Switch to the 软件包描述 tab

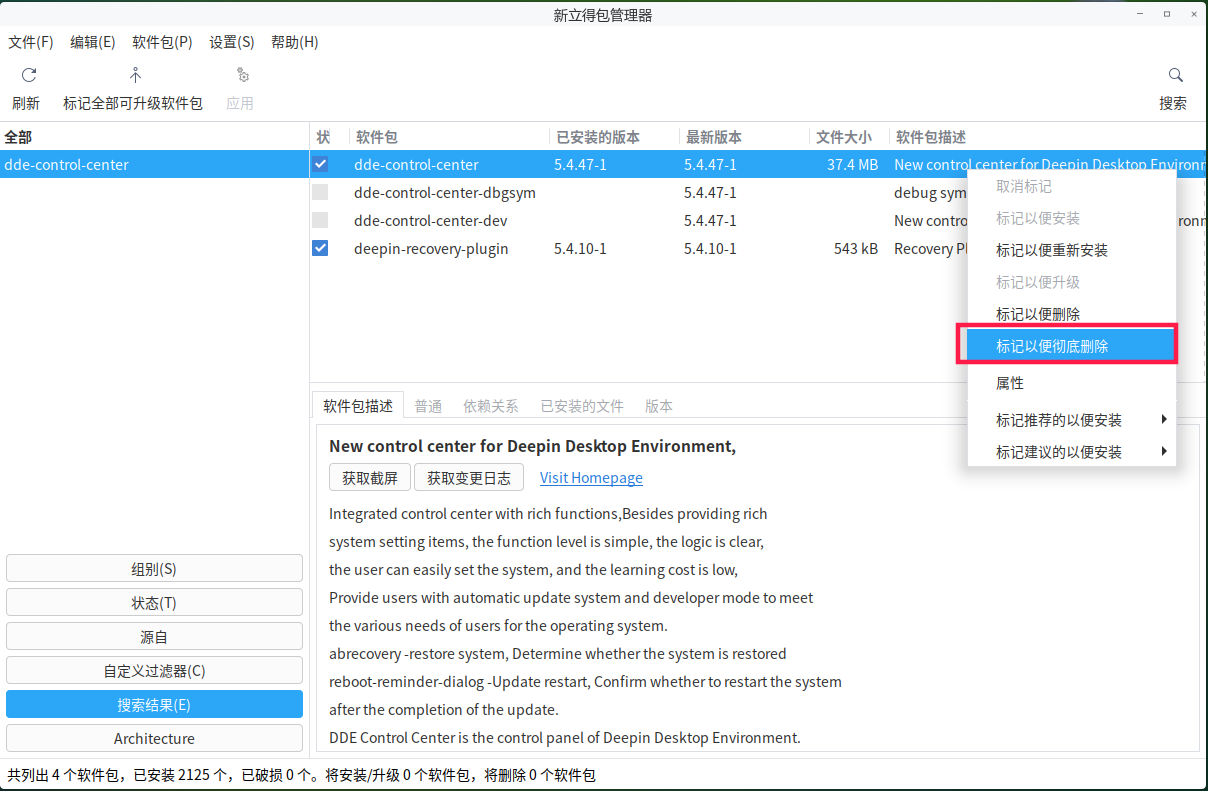358,405
